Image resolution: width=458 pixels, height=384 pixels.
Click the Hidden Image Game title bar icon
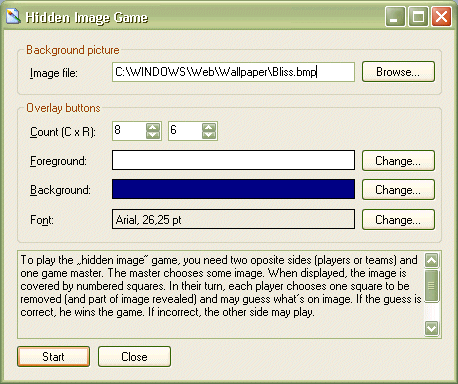tap(13, 17)
